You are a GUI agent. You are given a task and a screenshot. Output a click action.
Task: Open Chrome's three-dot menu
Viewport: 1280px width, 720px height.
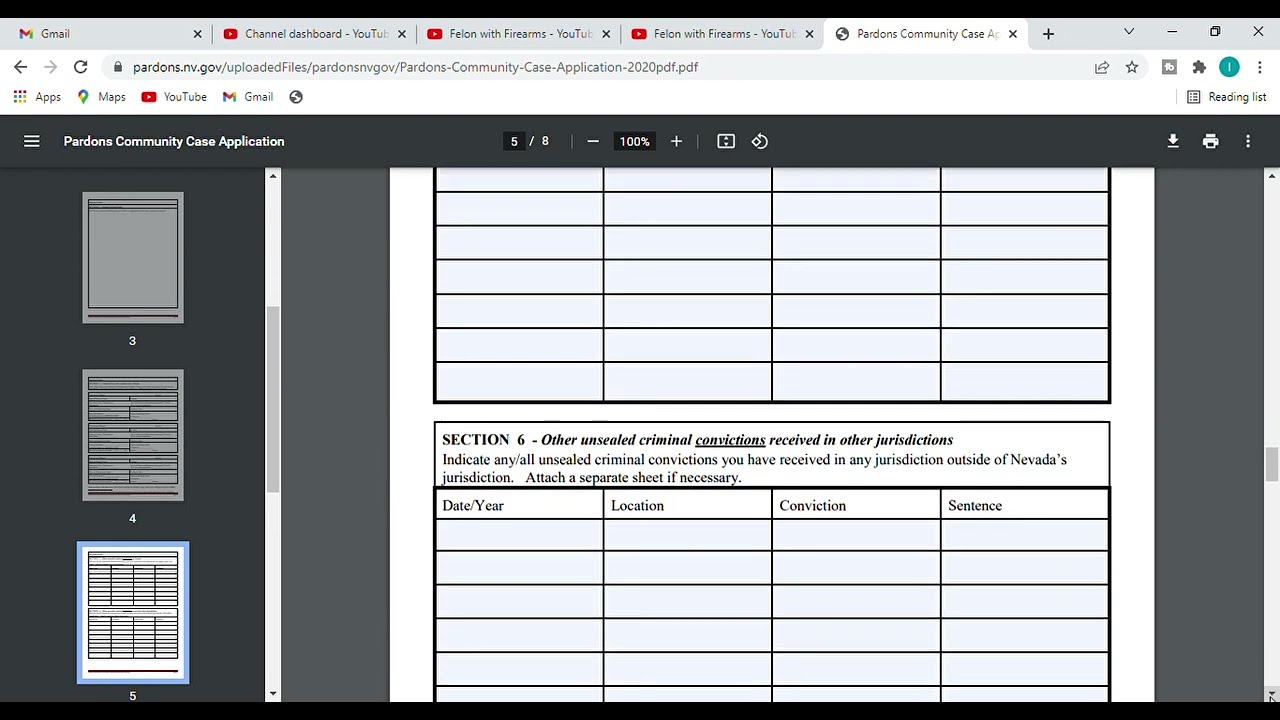click(1260, 67)
